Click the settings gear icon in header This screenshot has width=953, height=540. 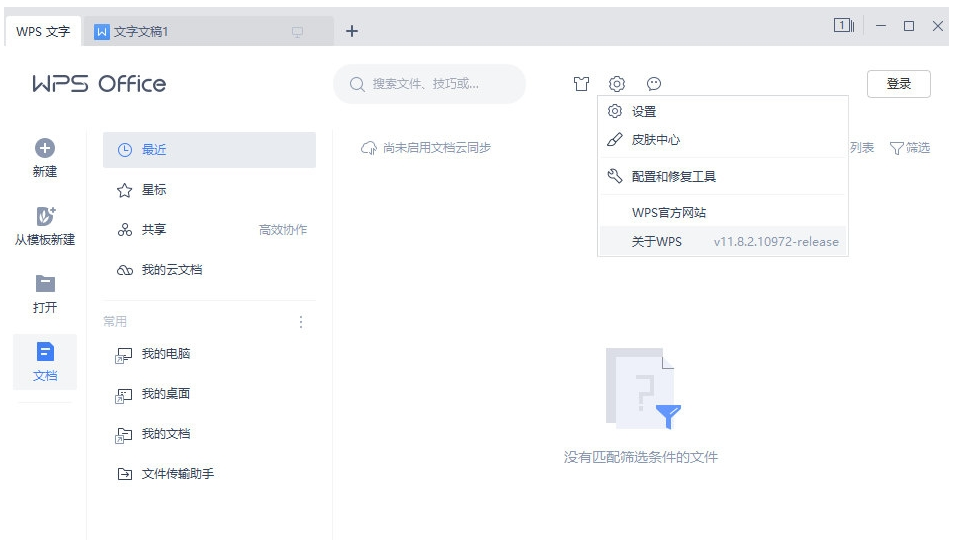(617, 83)
